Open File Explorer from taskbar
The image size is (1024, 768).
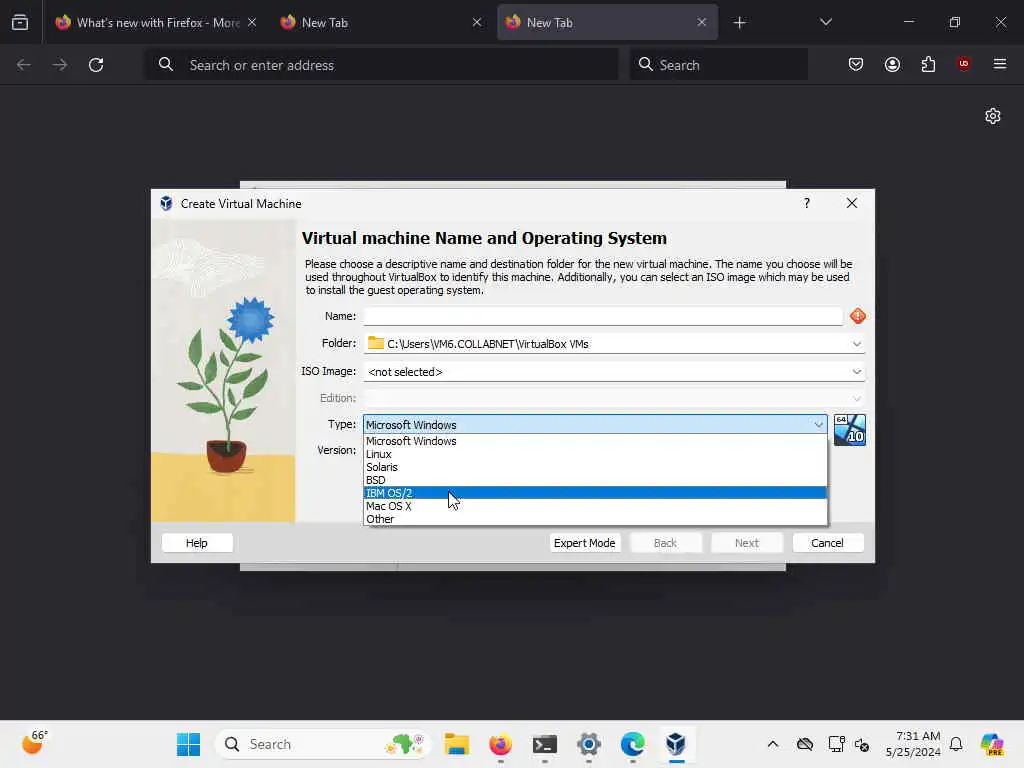tap(456, 744)
